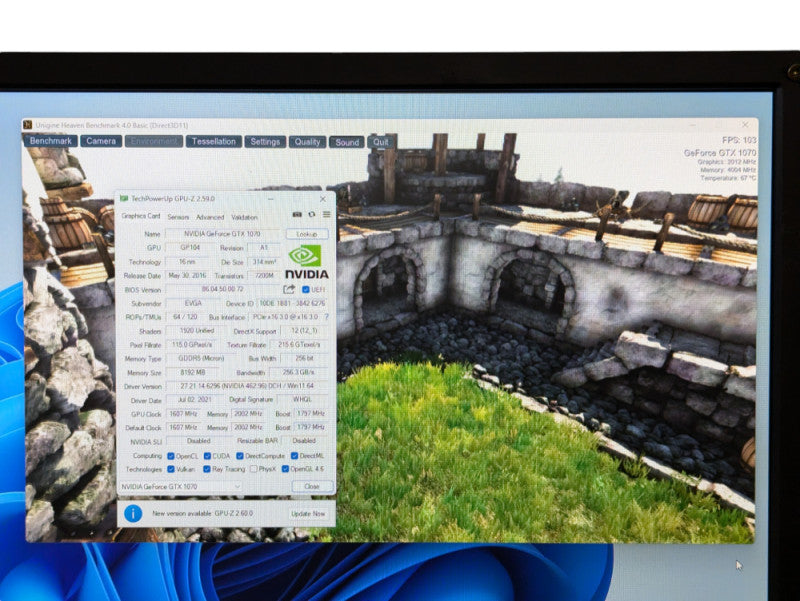The height and width of the screenshot is (601, 800).
Task: Click the Quality button in Heaven
Action: [307, 142]
